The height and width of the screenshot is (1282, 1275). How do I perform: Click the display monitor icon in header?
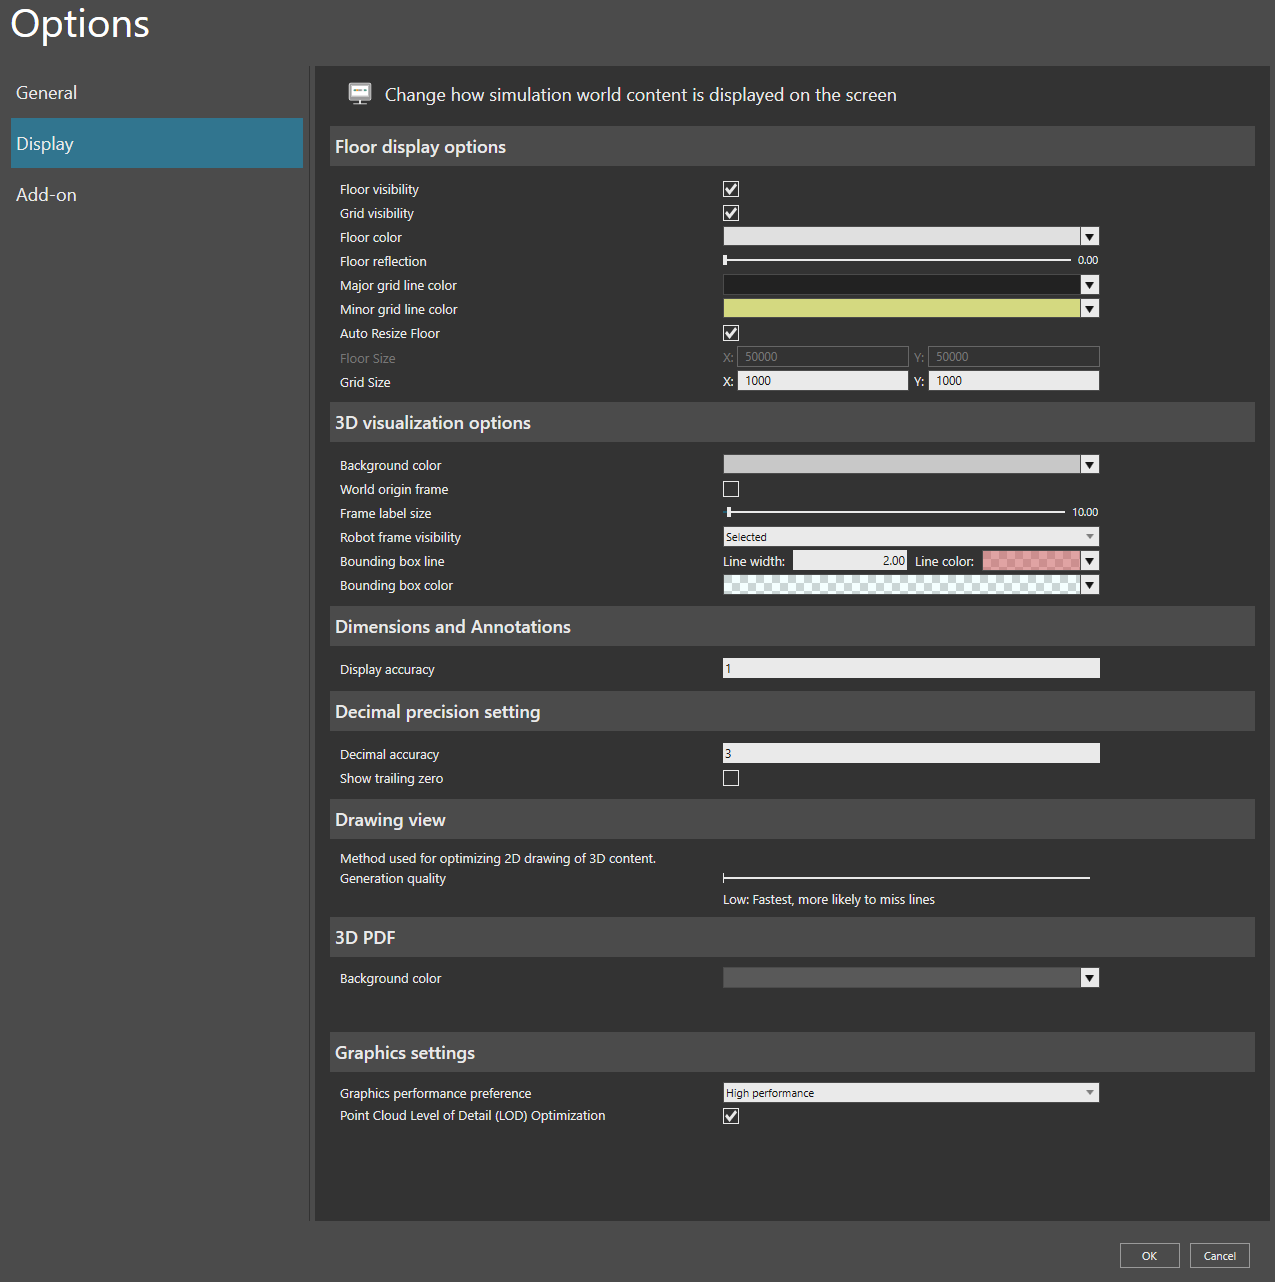pos(360,94)
